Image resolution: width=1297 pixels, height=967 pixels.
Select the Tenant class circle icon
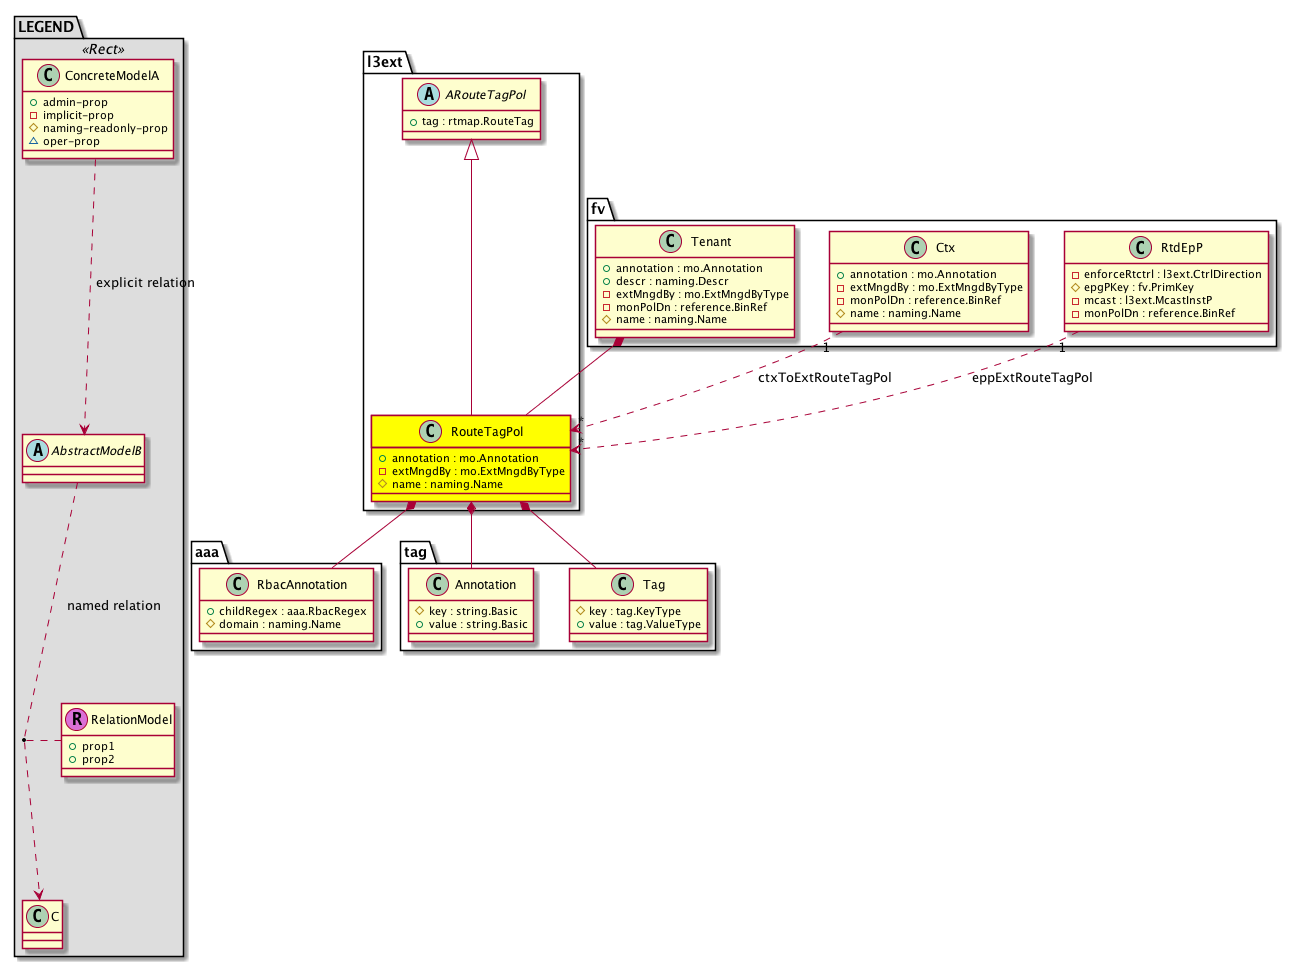[x=671, y=242]
